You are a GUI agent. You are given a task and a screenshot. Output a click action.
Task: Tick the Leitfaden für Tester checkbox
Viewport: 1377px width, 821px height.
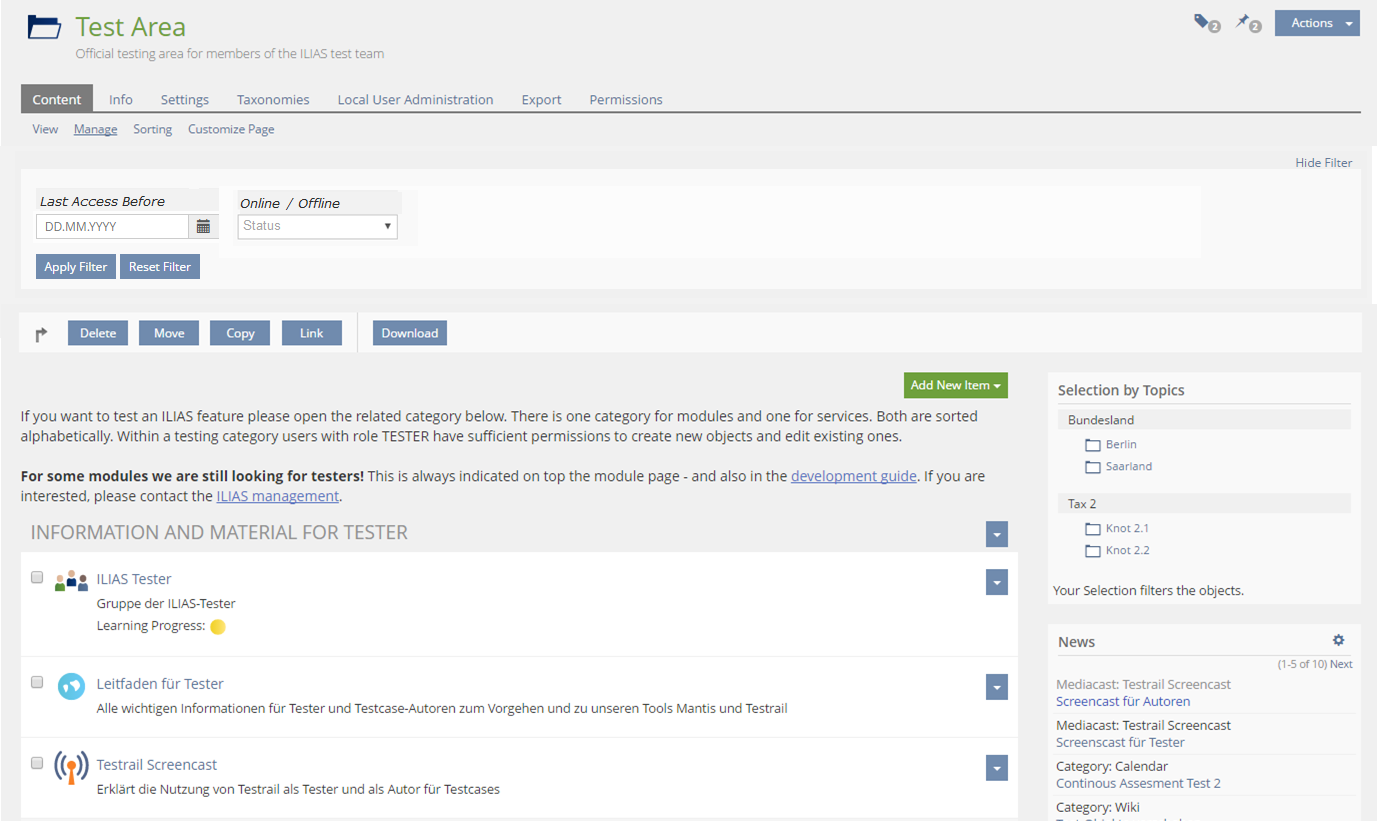(37, 682)
